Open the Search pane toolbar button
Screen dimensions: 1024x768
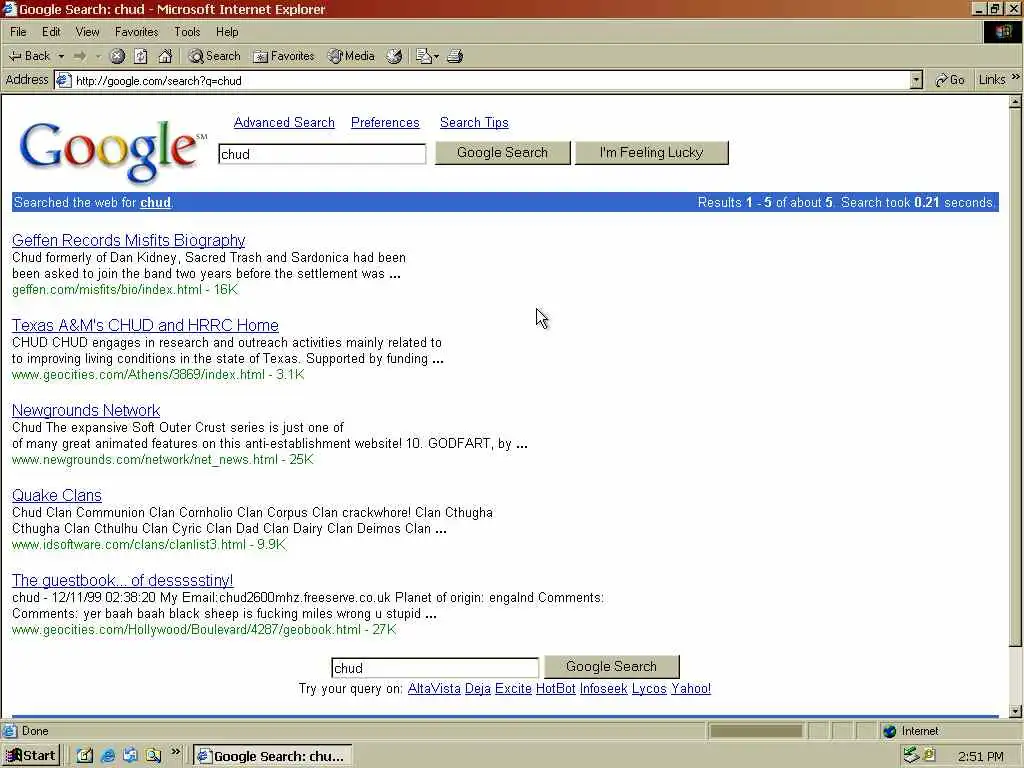215,56
